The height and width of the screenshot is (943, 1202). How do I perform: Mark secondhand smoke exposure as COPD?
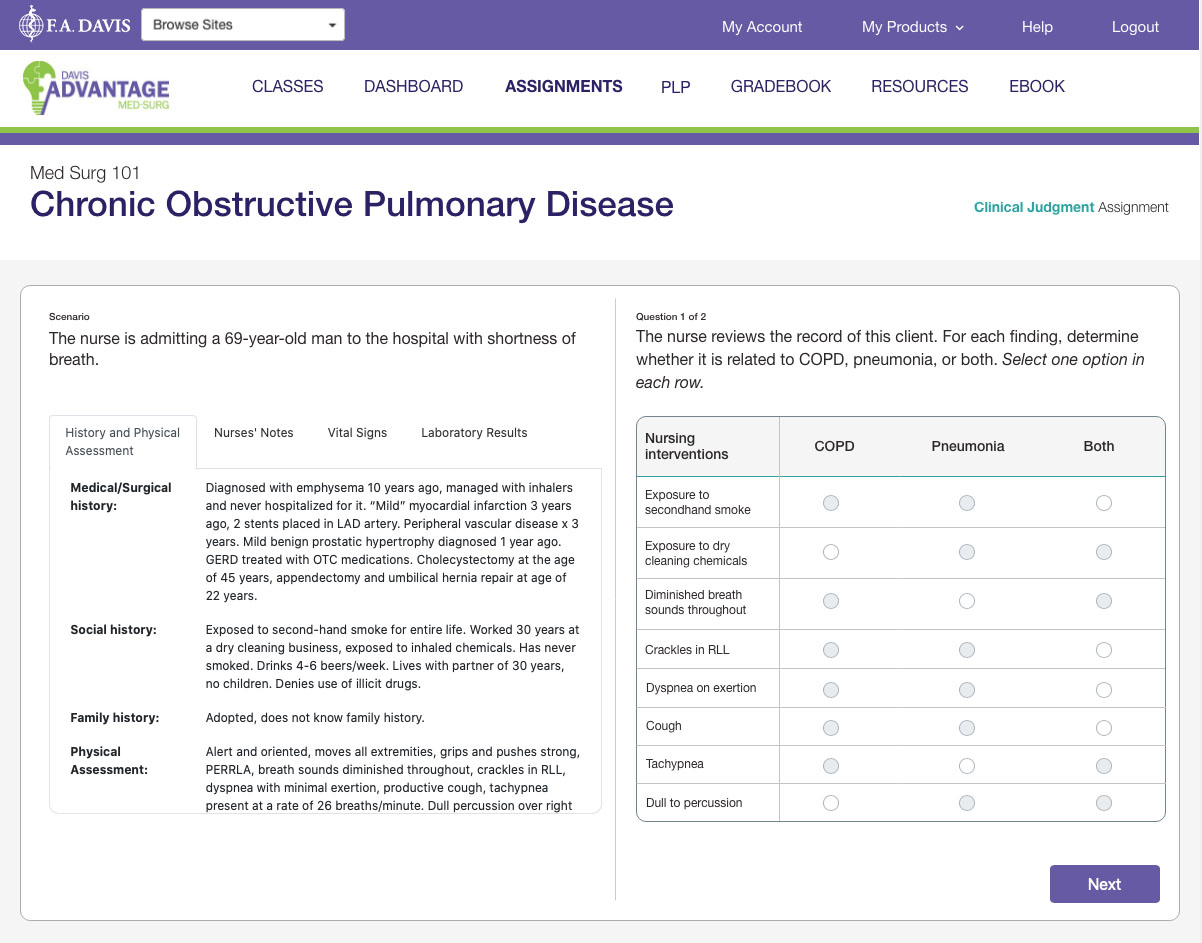(831, 503)
